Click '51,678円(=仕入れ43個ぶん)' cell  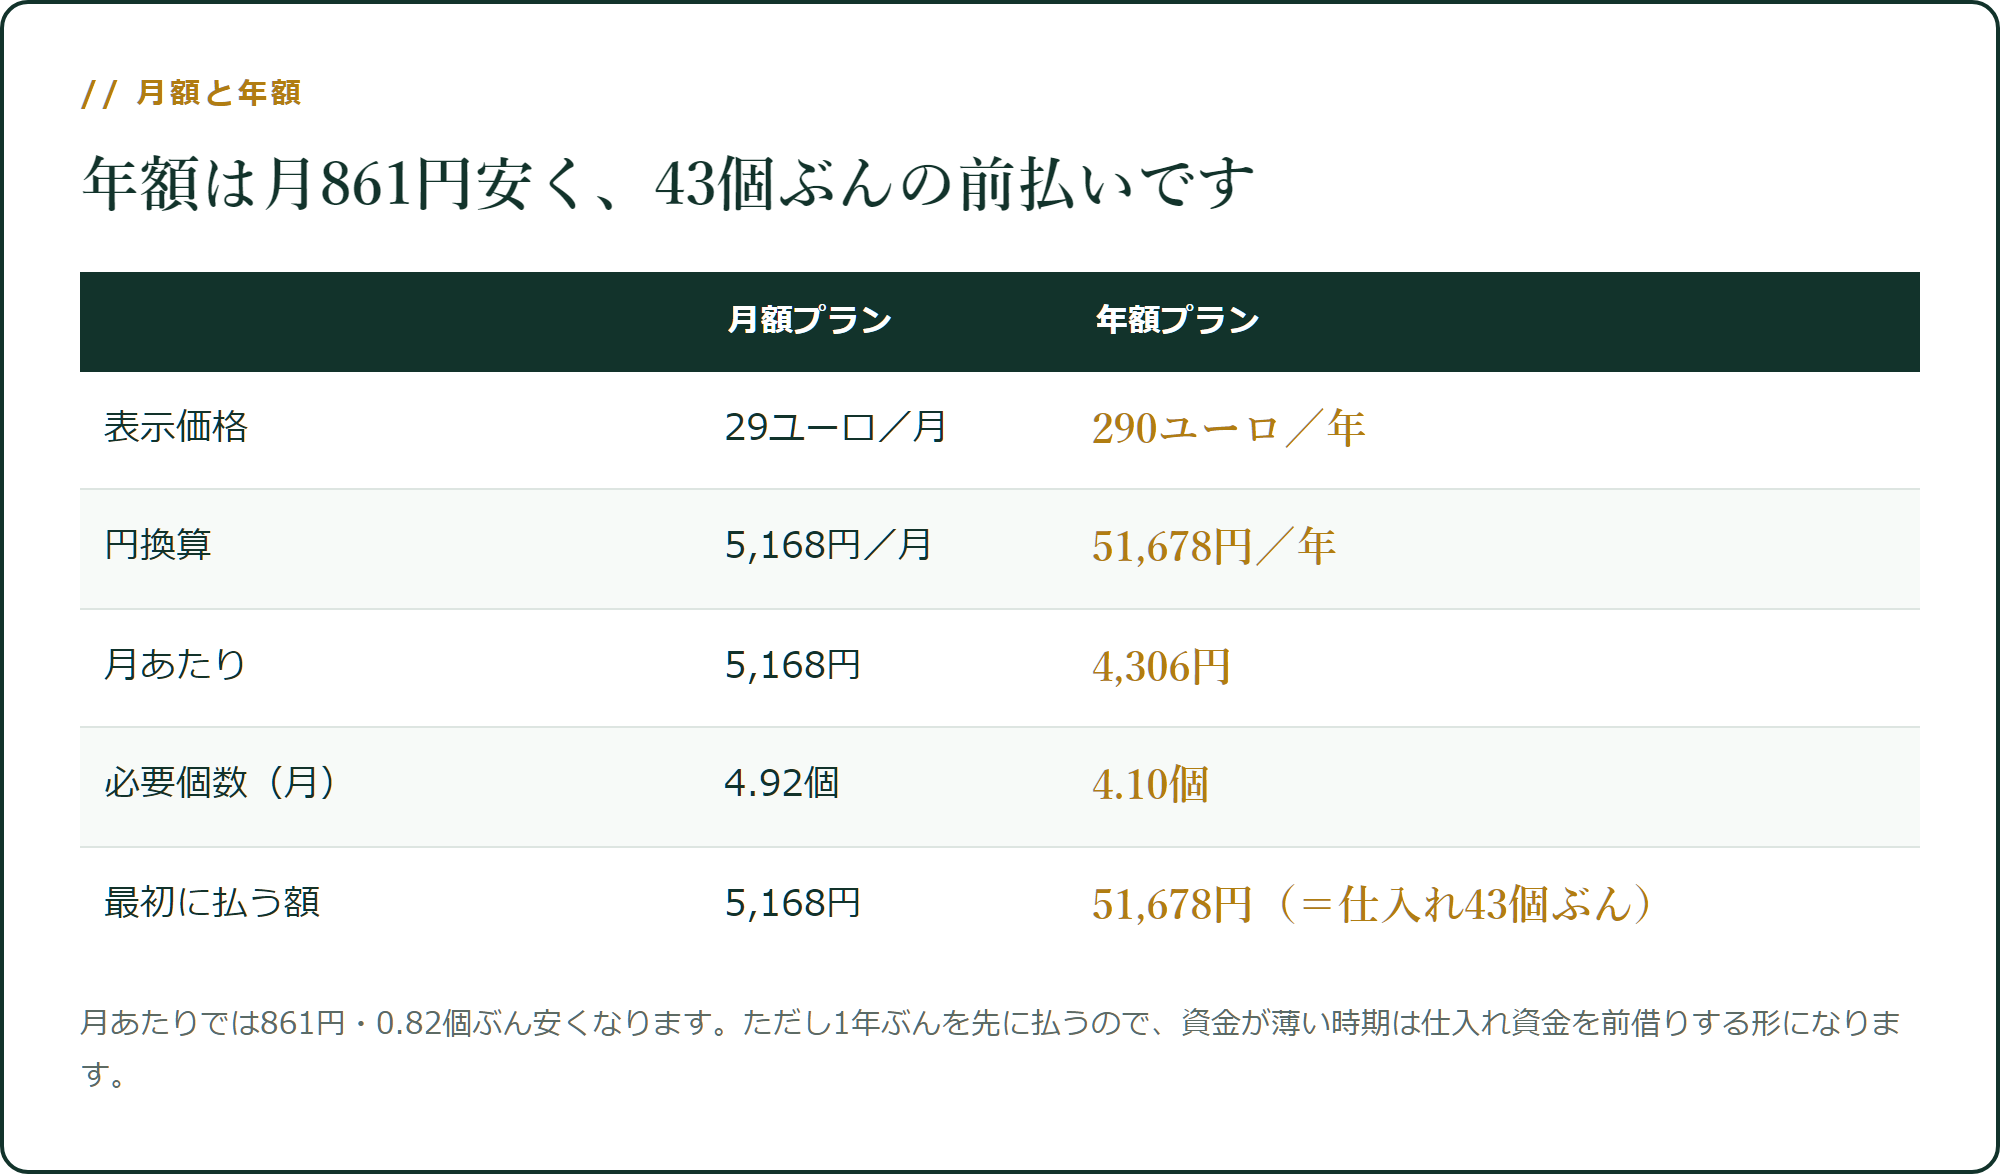[x=1372, y=904]
